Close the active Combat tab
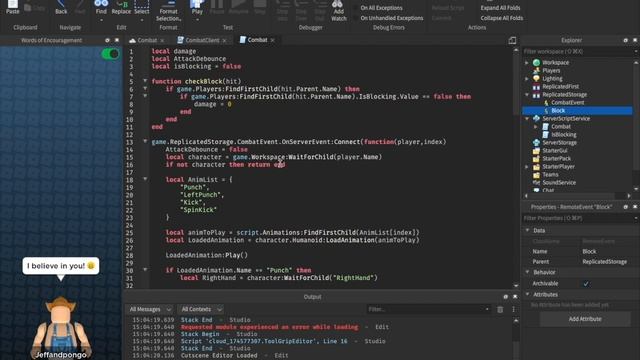Screen dimensions: 640x360 click(272, 40)
